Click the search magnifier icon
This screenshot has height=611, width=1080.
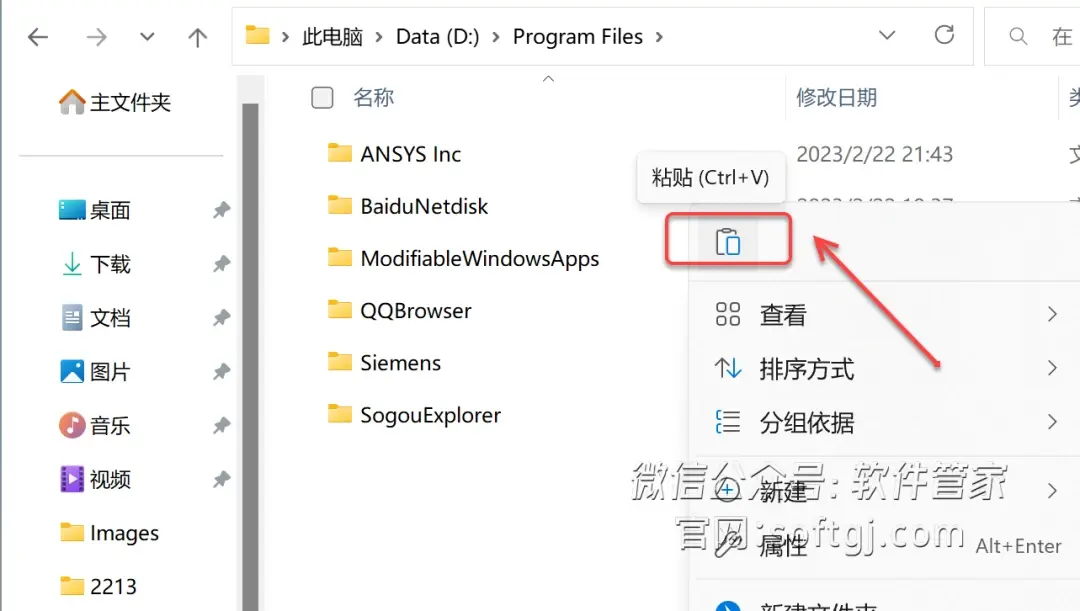[1018, 36]
